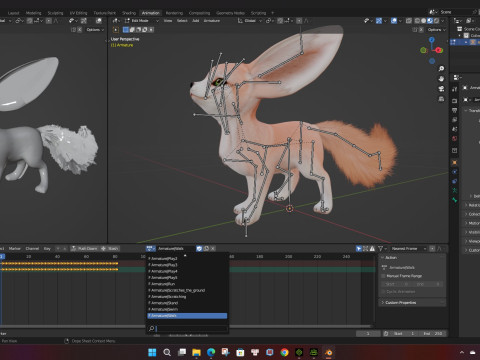Toggle camera view icon in the viewport
This screenshot has height=360, width=480.
click(x=441, y=89)
